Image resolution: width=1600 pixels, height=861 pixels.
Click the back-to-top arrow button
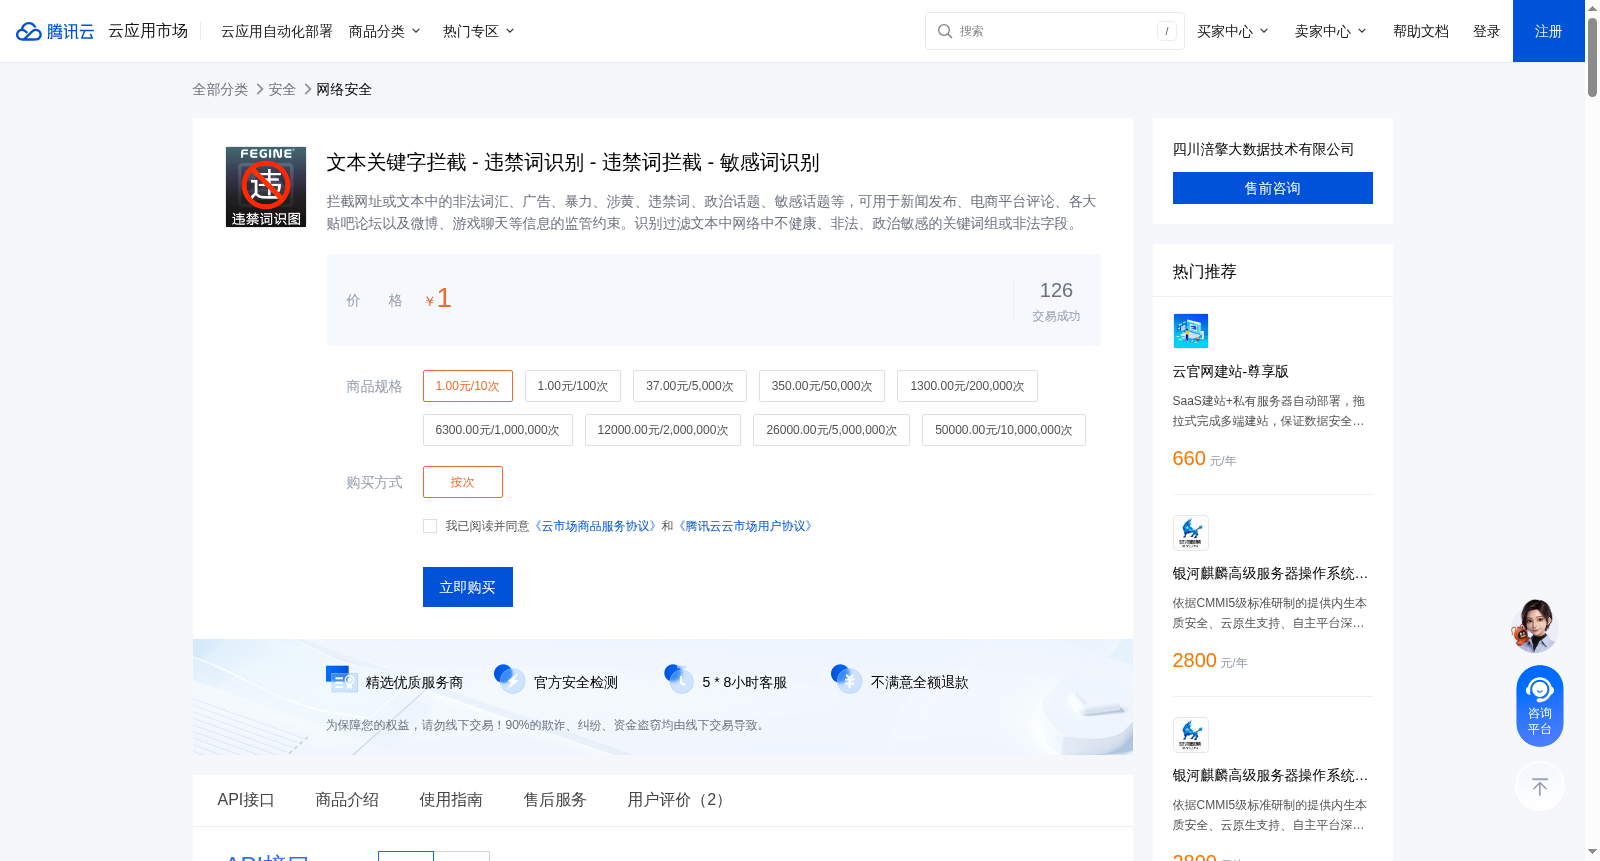1539,787
